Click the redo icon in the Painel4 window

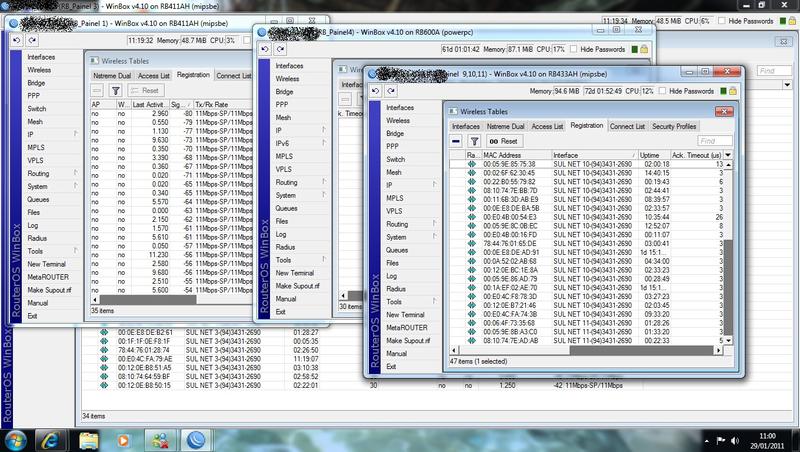[281, 49]
